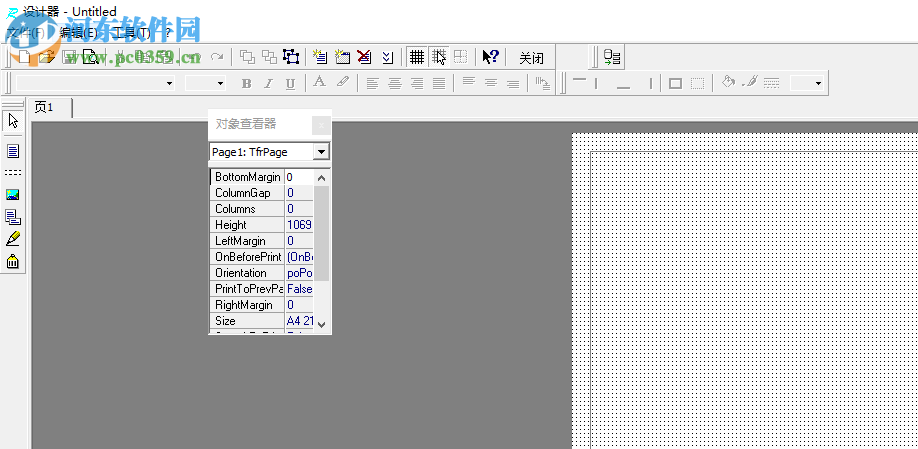Click the select all objects icon
Screen dimensions: 918x449
291,57
